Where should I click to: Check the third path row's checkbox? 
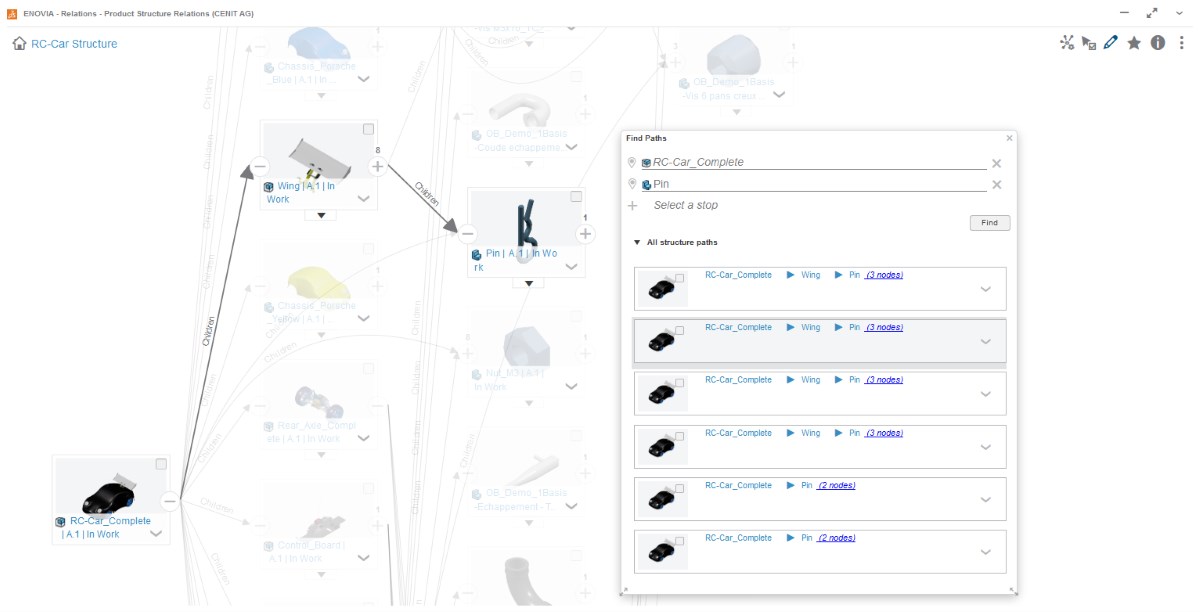[x=680, y=383]
